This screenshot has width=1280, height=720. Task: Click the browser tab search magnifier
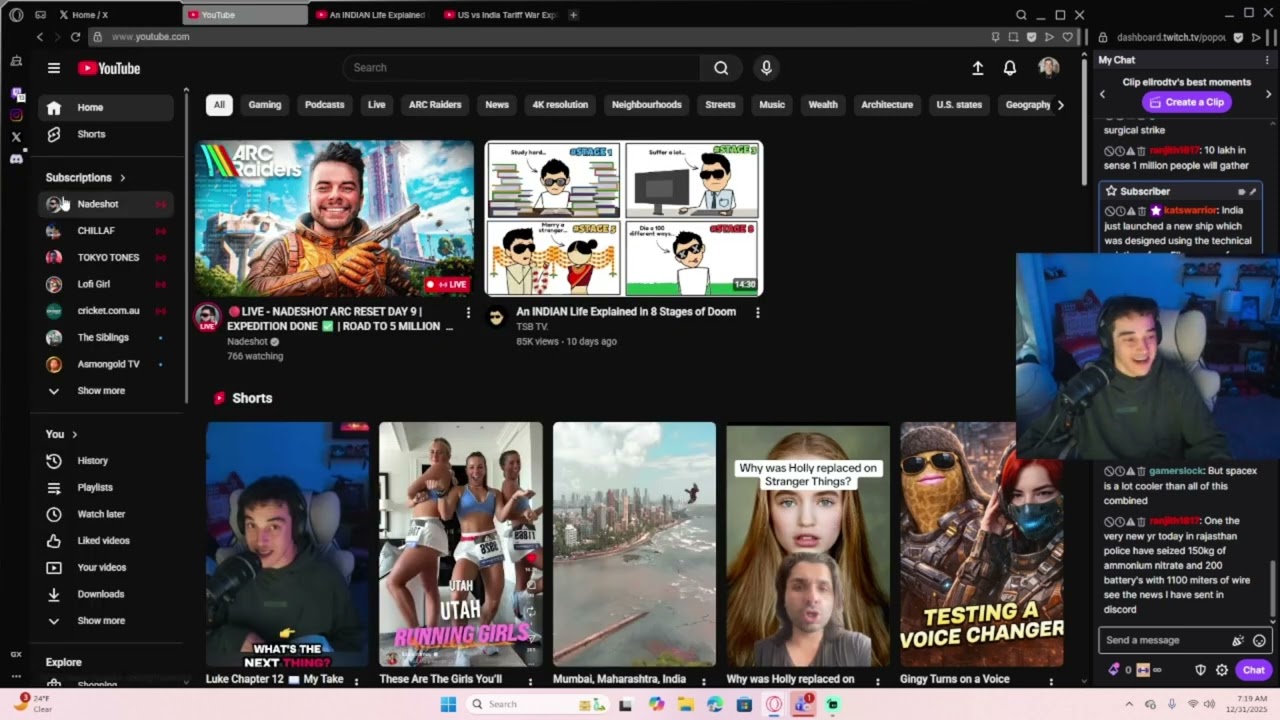pos(1021,15)
